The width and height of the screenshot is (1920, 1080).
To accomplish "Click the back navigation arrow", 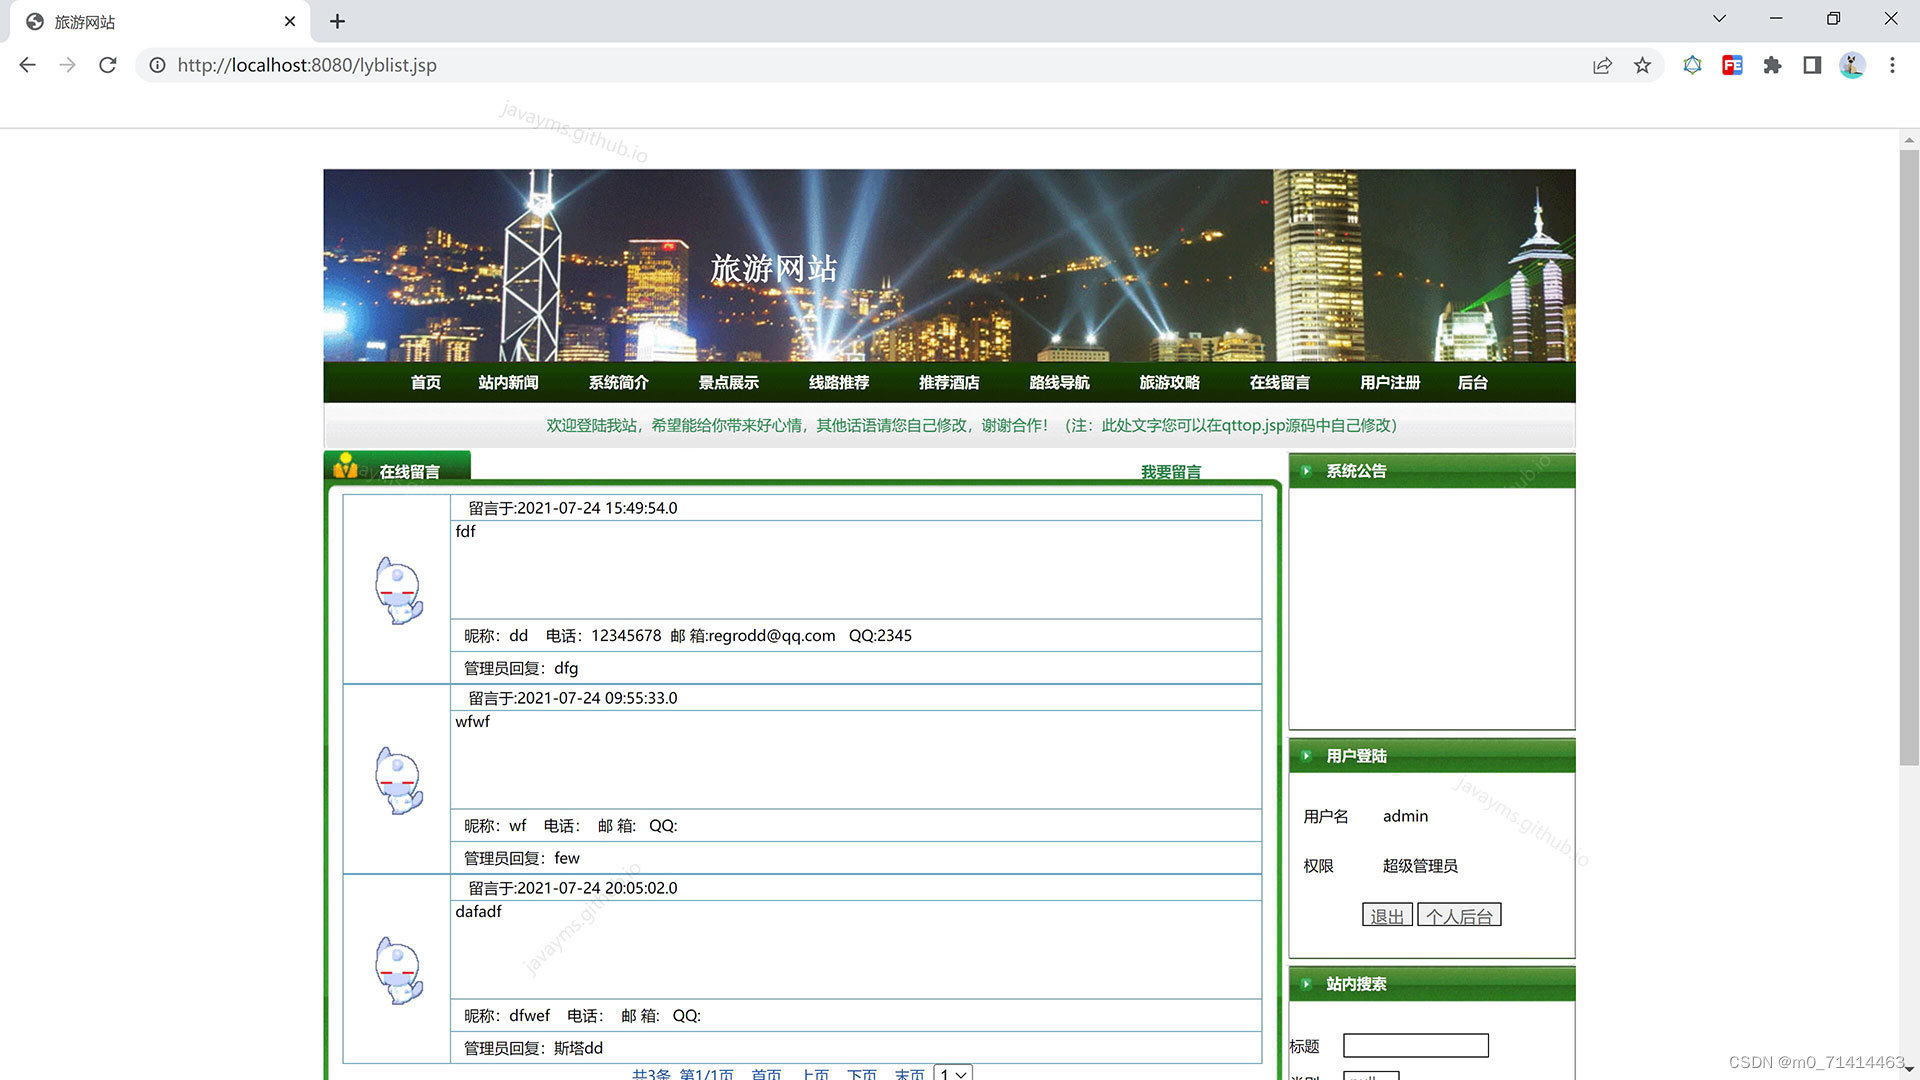I will click(x=27, y=65).
